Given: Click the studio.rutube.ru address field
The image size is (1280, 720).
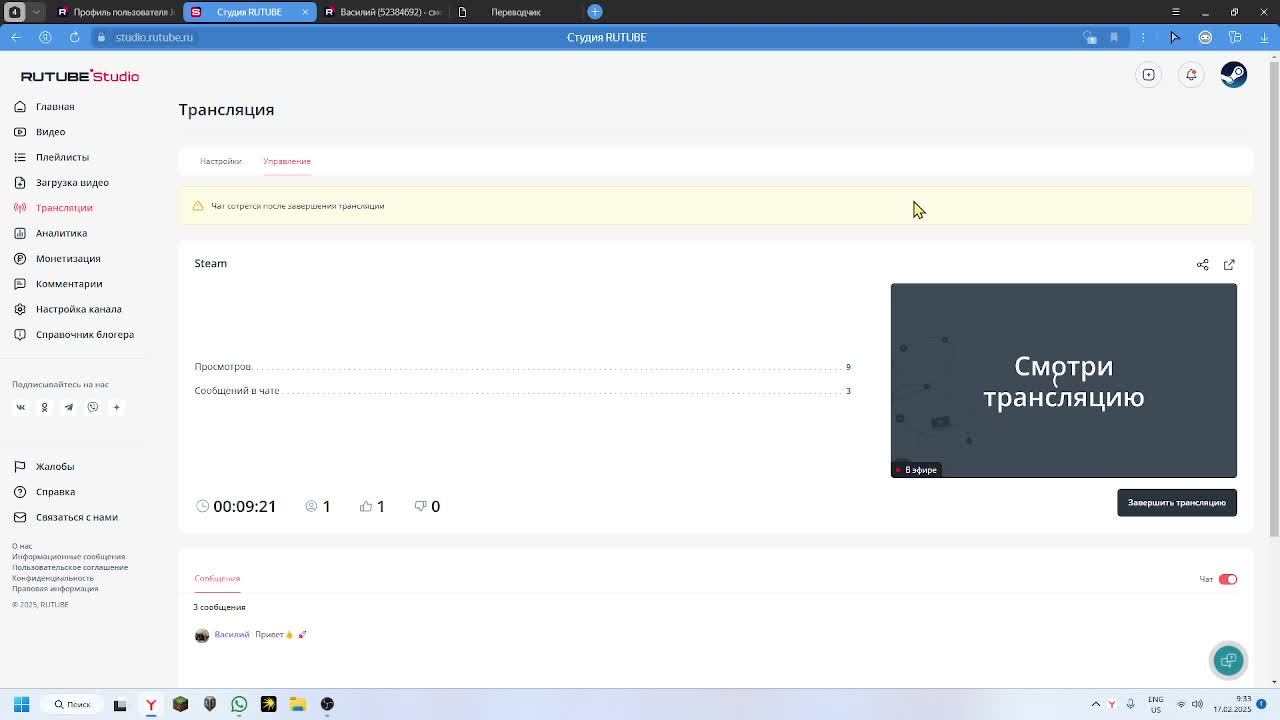Looking at the screenshot, I should 154,37.
